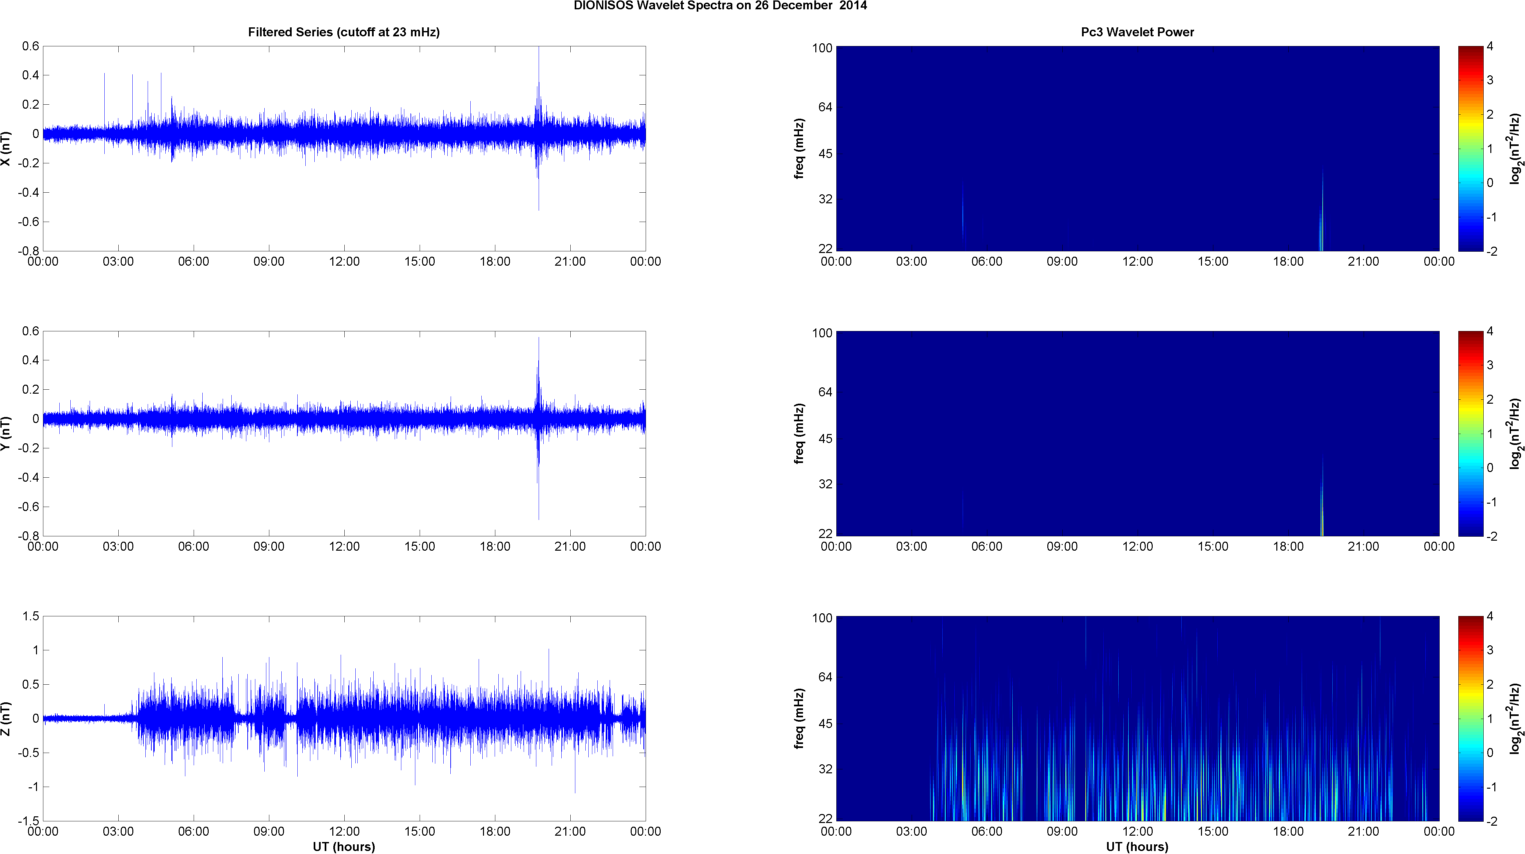Click the 'Filtered Series (cutoff at 23 mHz)' heading
Screen dimensions: 1525x854
[344, 32]
